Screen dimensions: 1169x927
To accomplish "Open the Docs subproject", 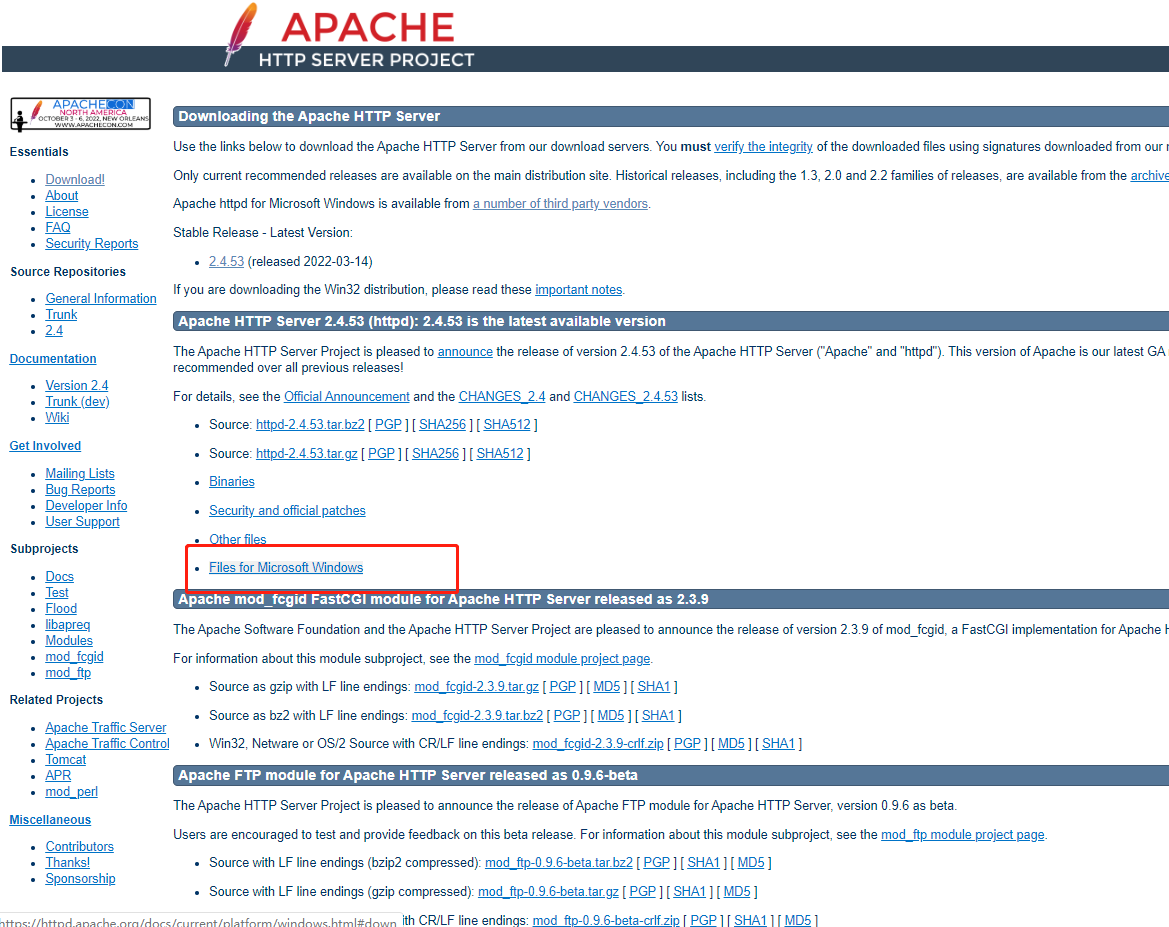I will 60,576.
